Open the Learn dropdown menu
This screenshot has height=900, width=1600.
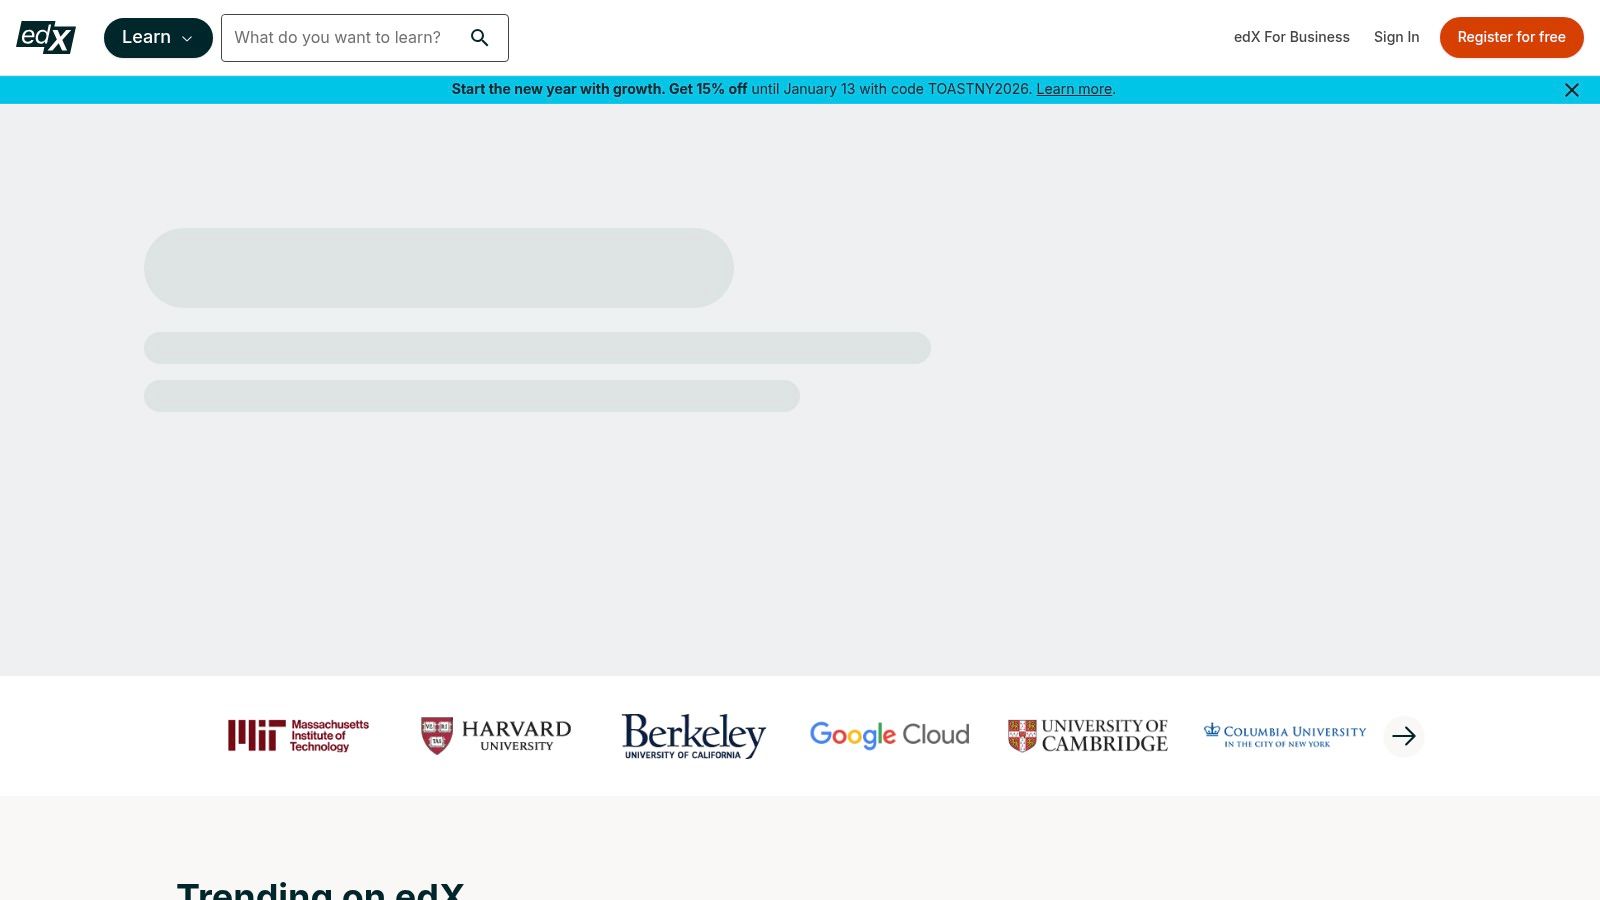coord(157,37)
